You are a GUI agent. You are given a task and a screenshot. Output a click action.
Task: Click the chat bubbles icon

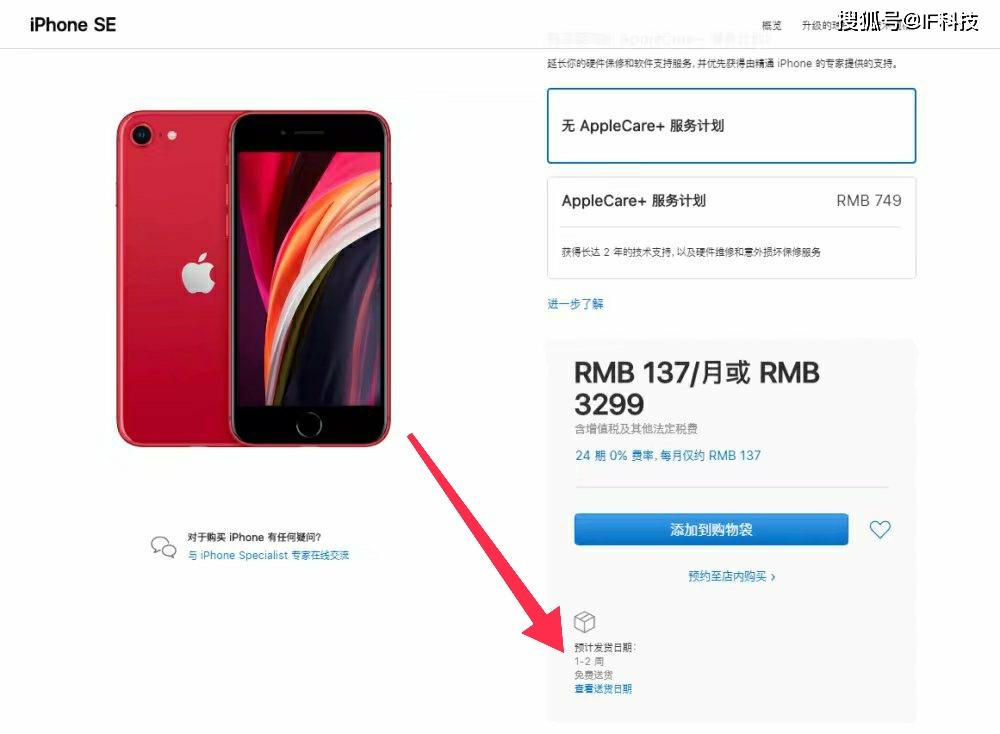[x=163, y=547]
